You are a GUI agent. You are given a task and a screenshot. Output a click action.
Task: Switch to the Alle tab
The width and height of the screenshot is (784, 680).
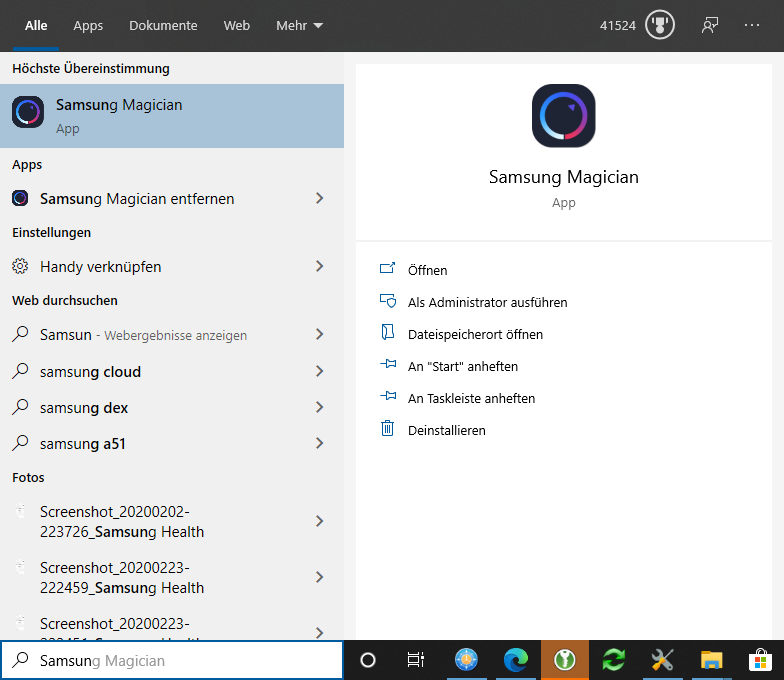pyautogui.click(x=36, y=26)
